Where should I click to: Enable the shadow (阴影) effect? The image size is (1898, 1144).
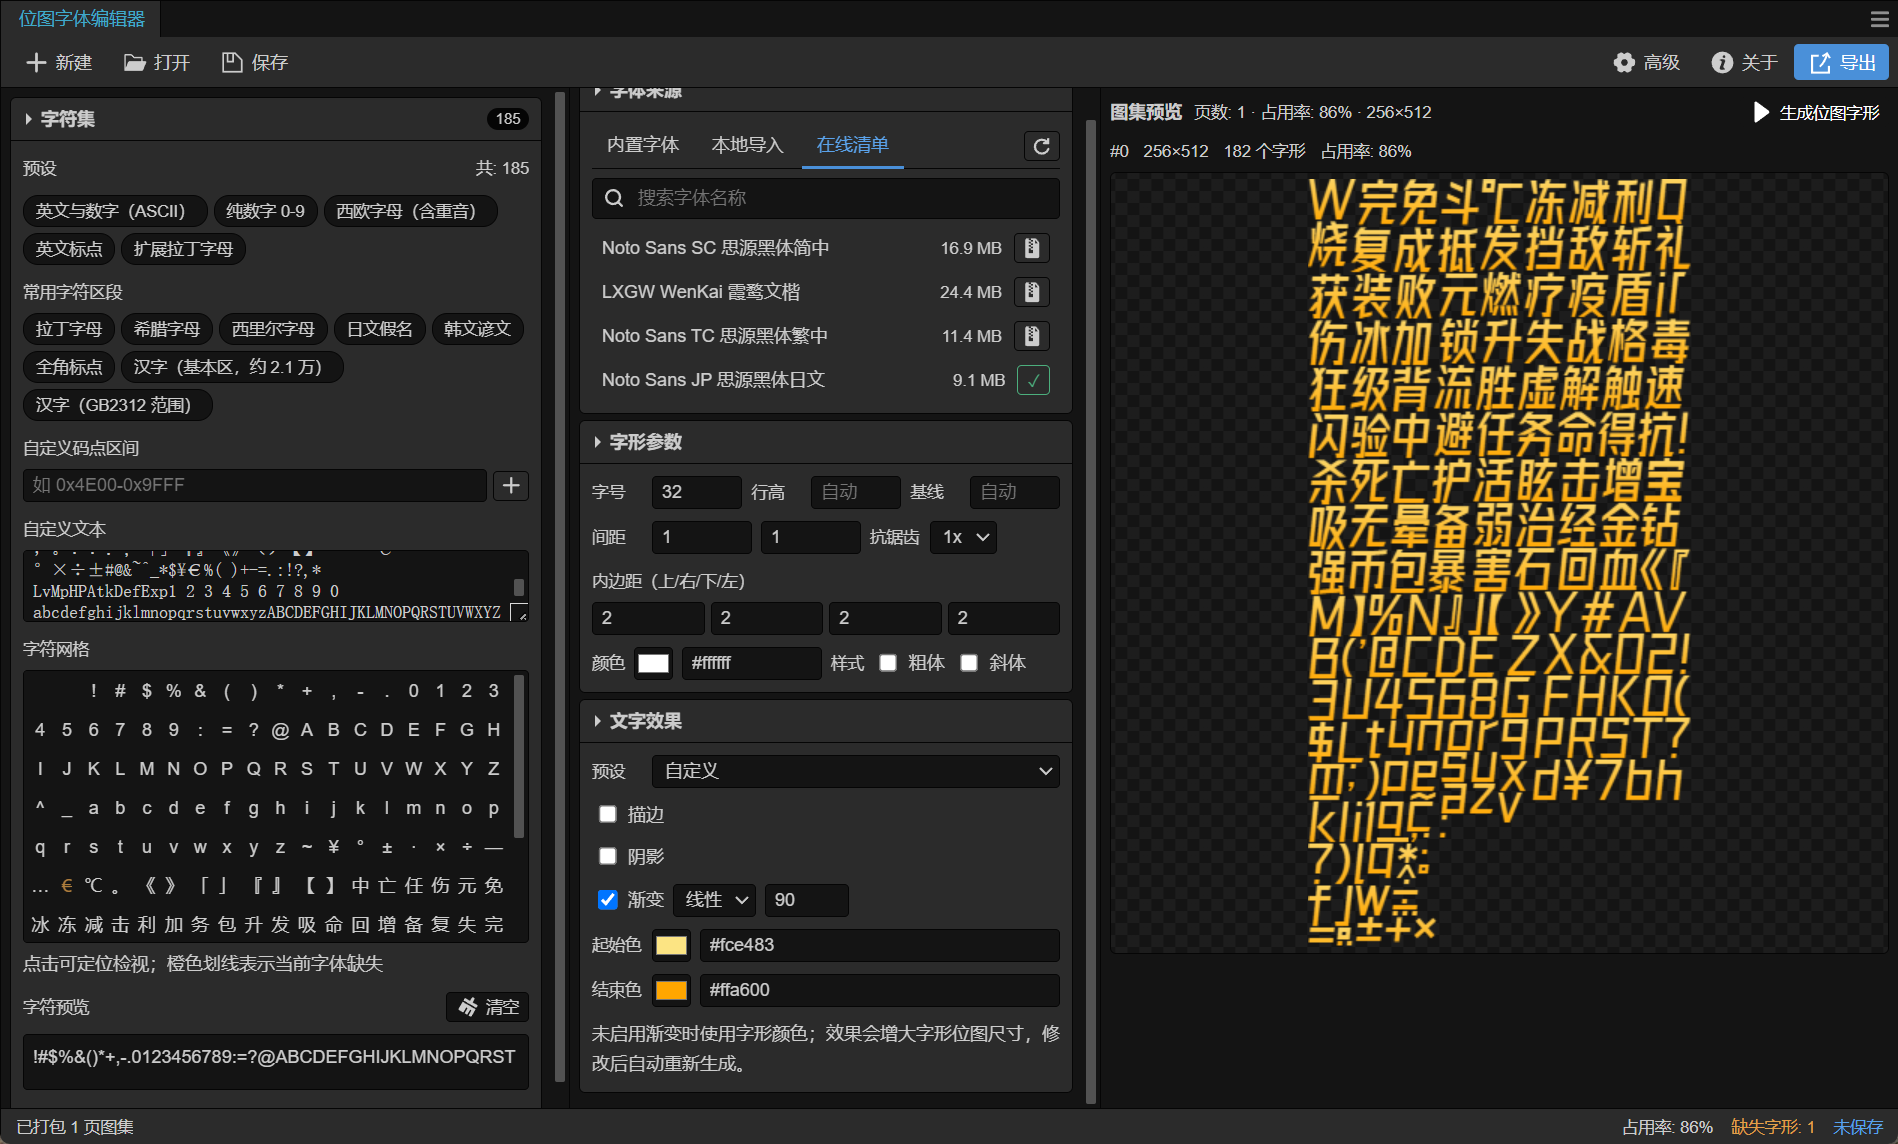click(x=607, y=856)
